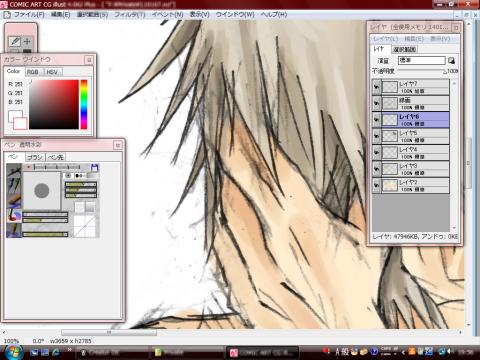The width and height of the screenshot is (480, 360).
Task: Collapse the Color window with its corner button
Action: pos(89,60)
